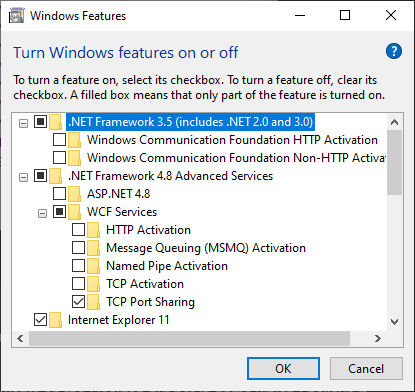The width and height of the screenshot is (415, 392).
Task: Select 'Windows Communication Foundation HTTP Activation' label
Action: click(x=232, y=140)
